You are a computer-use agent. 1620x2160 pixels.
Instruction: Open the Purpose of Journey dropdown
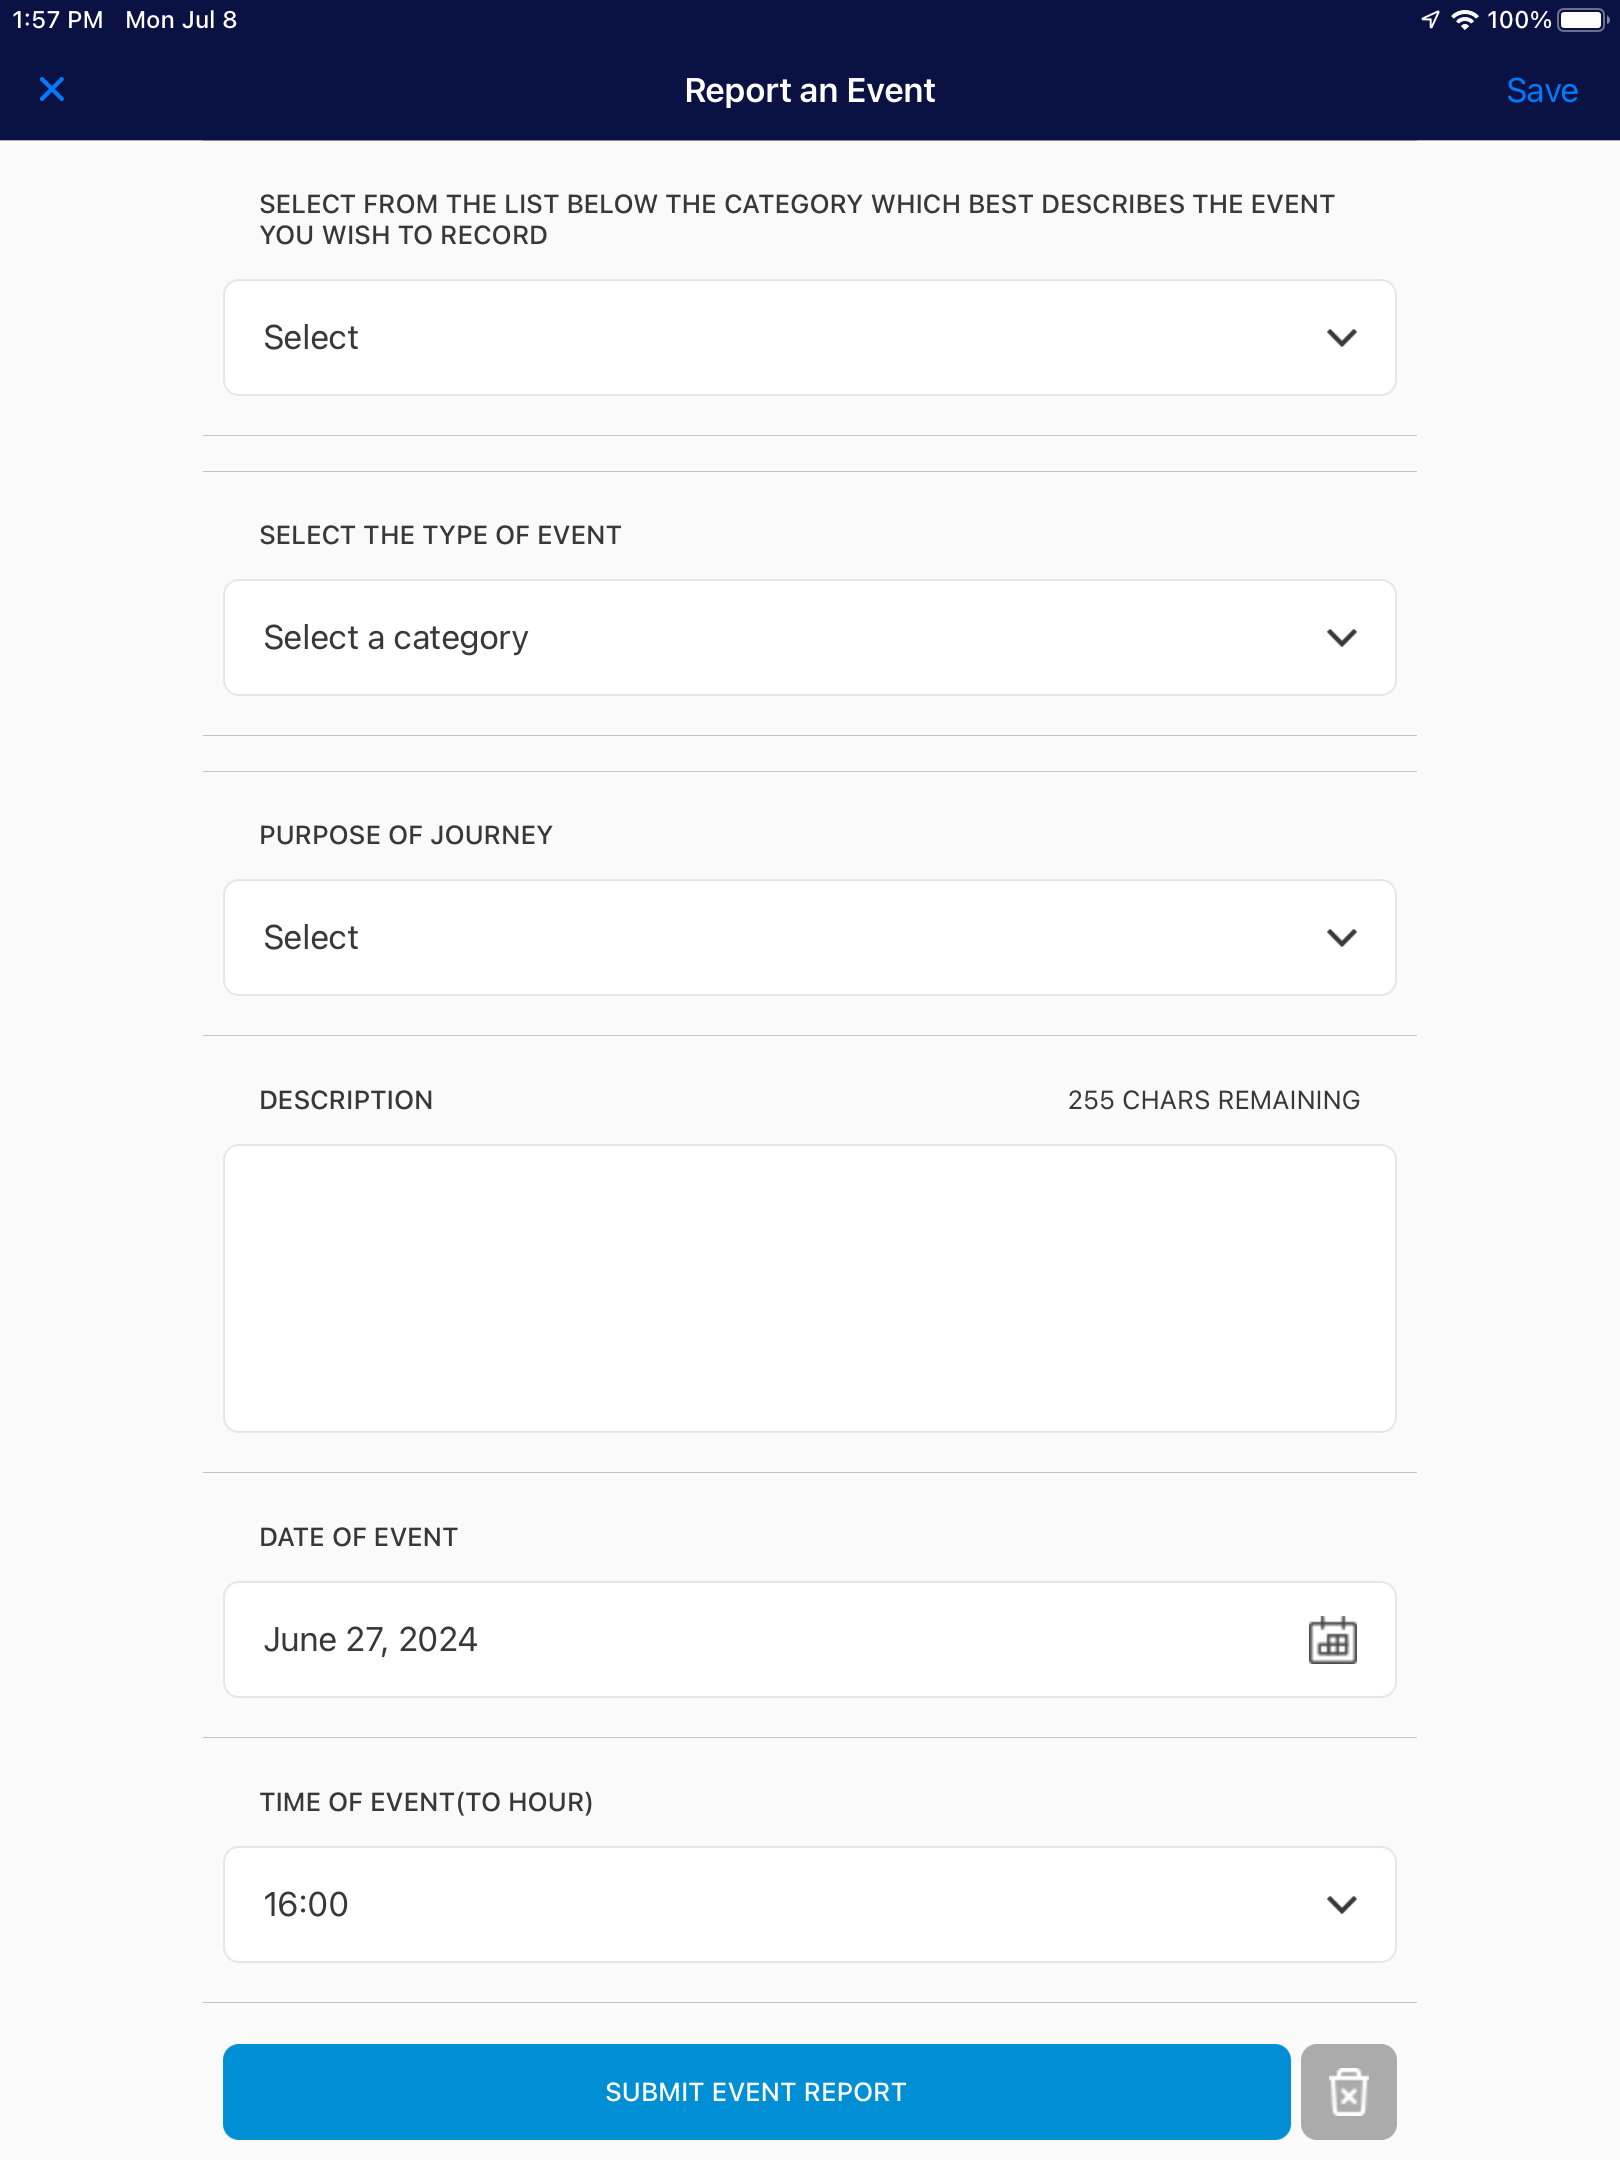pos(809,938)
